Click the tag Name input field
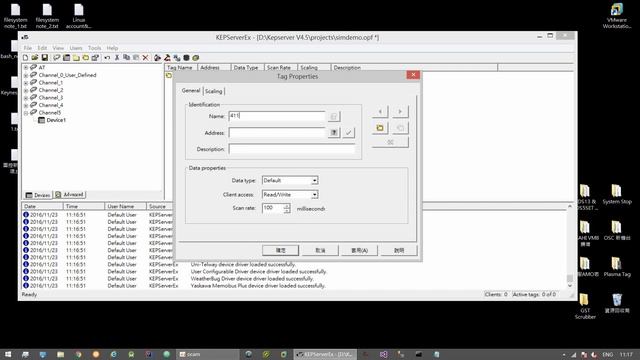Image resolution: width=640 pixels, height=360 pixels. tap(277, 116)
